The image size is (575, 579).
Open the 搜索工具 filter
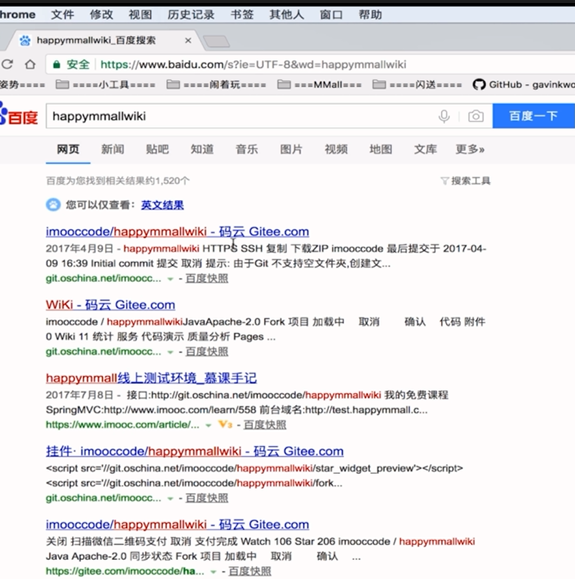[466, 181]
